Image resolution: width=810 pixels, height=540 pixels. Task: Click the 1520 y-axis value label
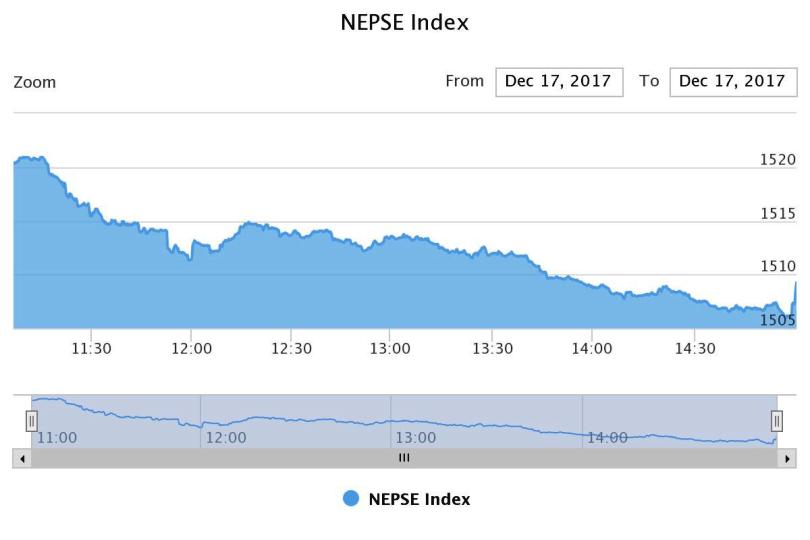777,159
